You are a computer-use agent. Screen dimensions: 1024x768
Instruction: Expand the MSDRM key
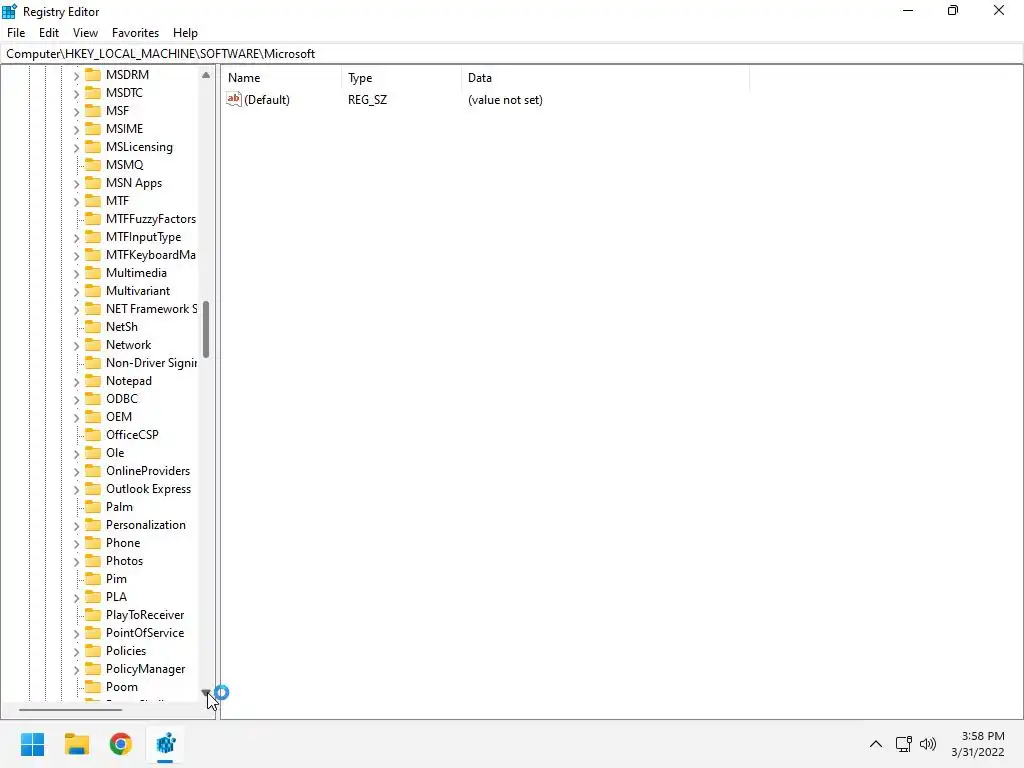click(76, 76)
